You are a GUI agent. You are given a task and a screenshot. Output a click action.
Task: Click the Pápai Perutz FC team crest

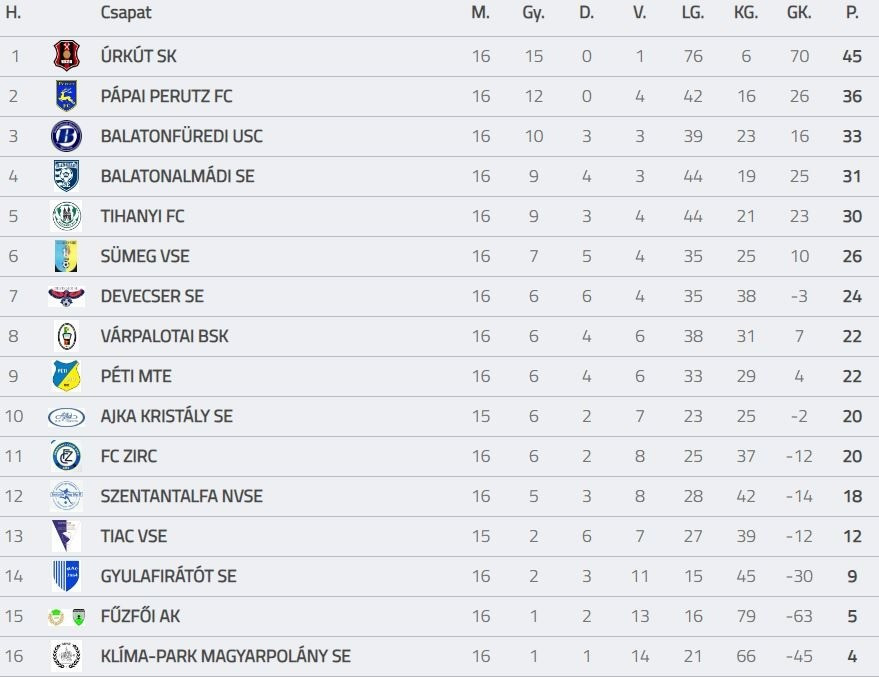click(x=66, y=96)
